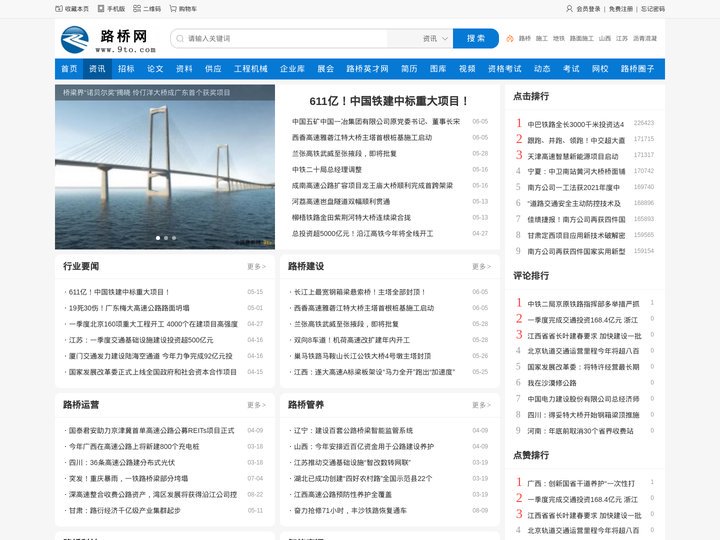Click hot keyword 山西
Viewport: 720px width, 540px height.
(x=605, y=39)
